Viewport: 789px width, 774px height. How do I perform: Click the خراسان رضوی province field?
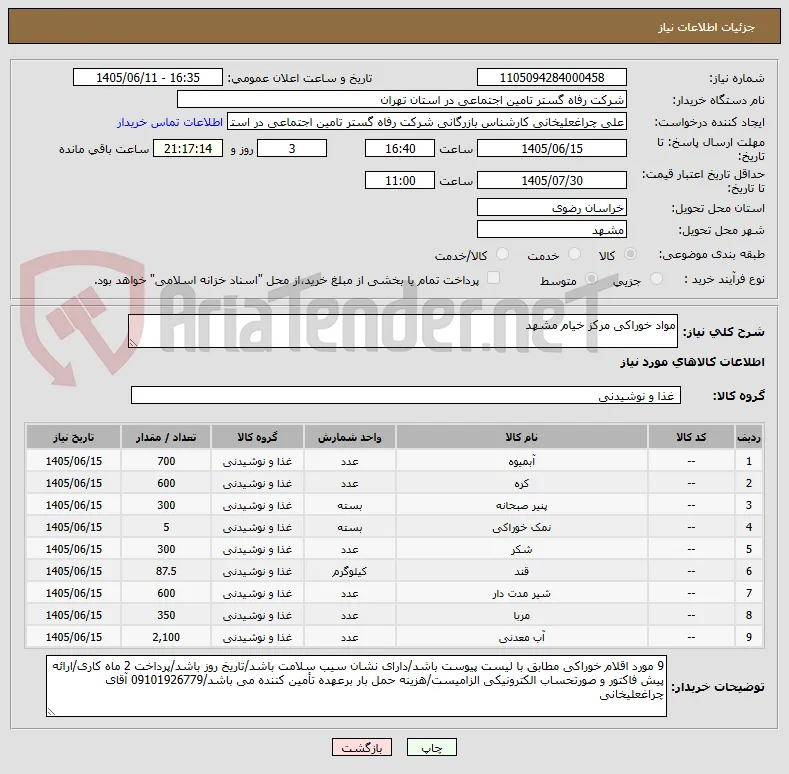pyautogui.click(x=551, y=208)
